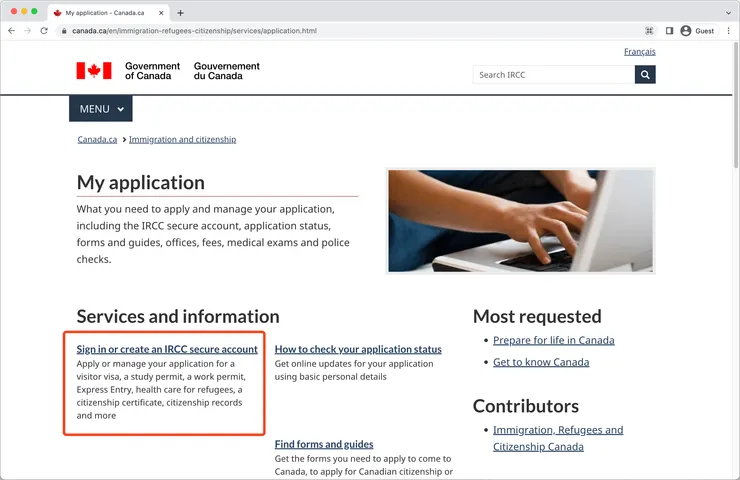Open Find forms and guides link
Viewport: 740px width, 480px height.
324,444
